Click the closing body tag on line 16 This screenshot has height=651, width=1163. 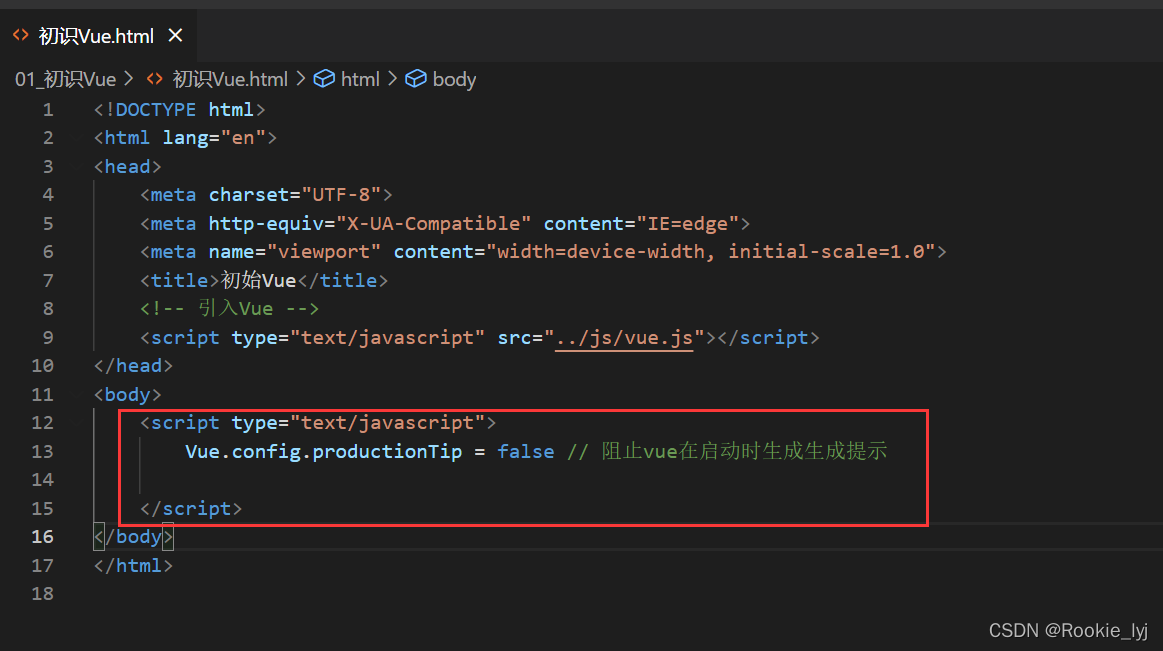134,537
